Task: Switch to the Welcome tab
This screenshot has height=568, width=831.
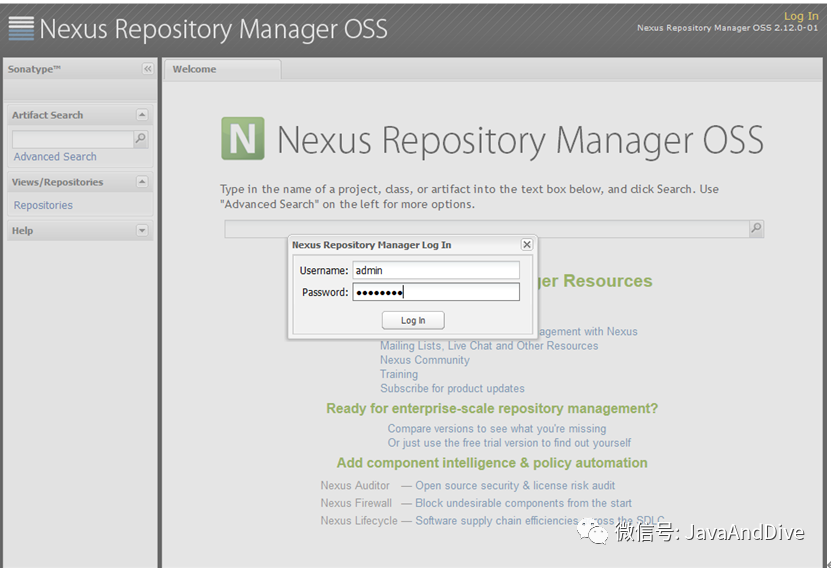Action: [x=222, y=69]
